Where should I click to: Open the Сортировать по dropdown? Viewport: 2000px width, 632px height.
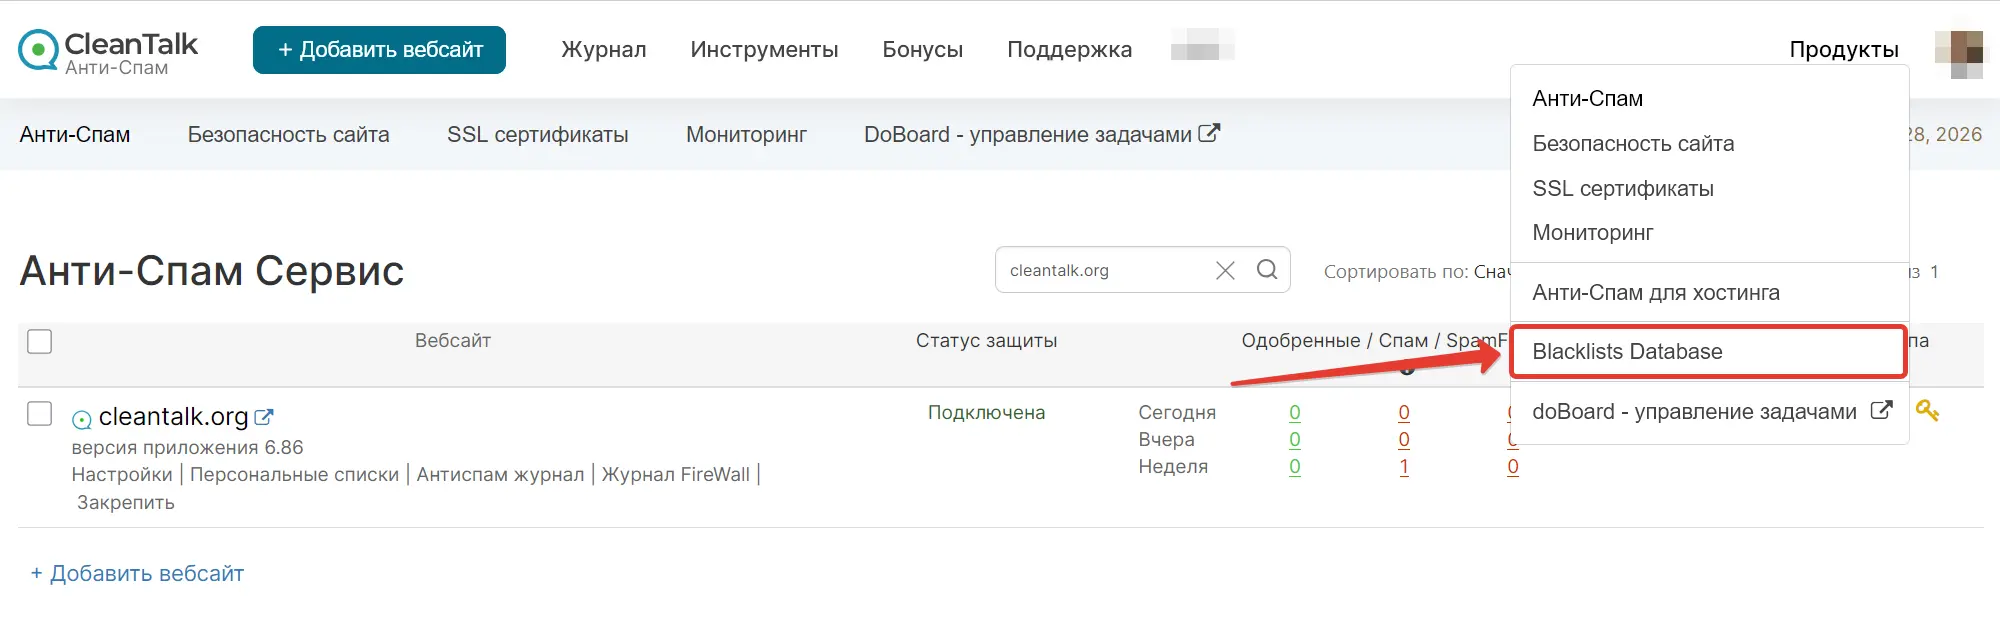1416,272
